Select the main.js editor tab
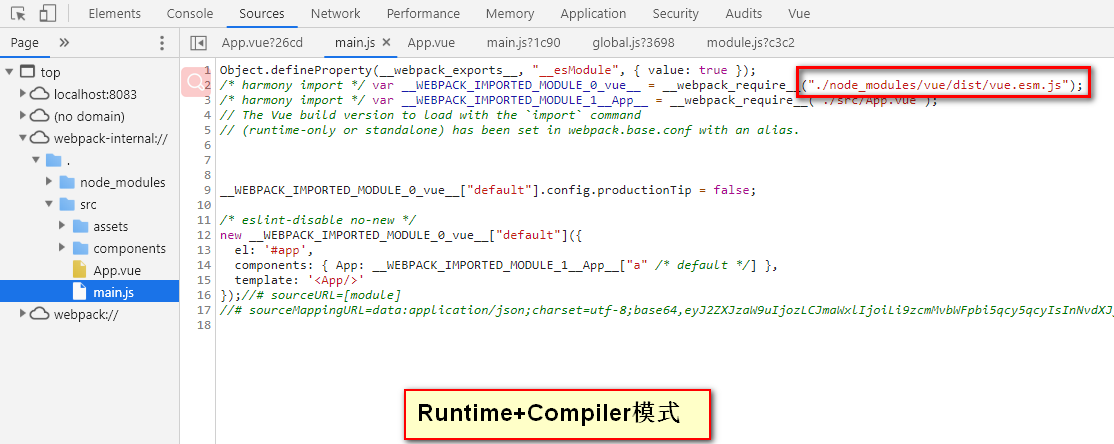 pyautogui.click(x=355, y=43)
